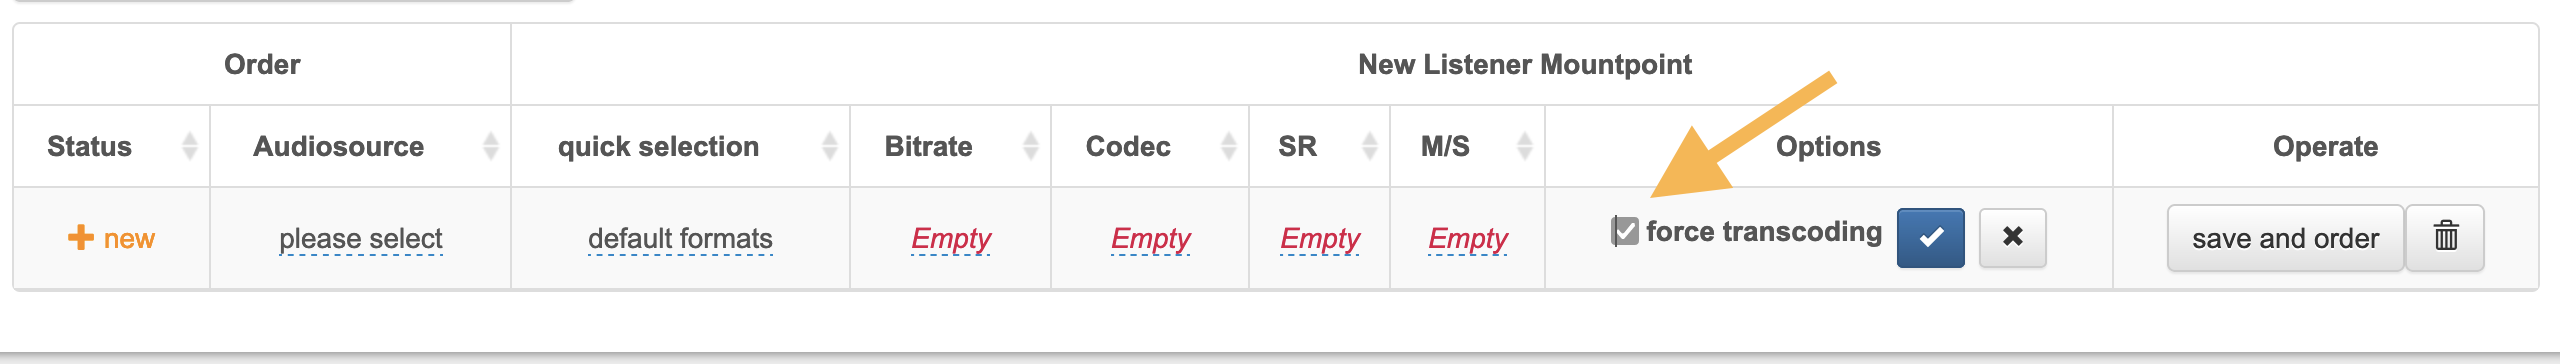Image resolution: width=2560 pixels, height=364 pixels.
Task: Toggle the force transcoding checkbox
Action: click(x=1626, y=232)
